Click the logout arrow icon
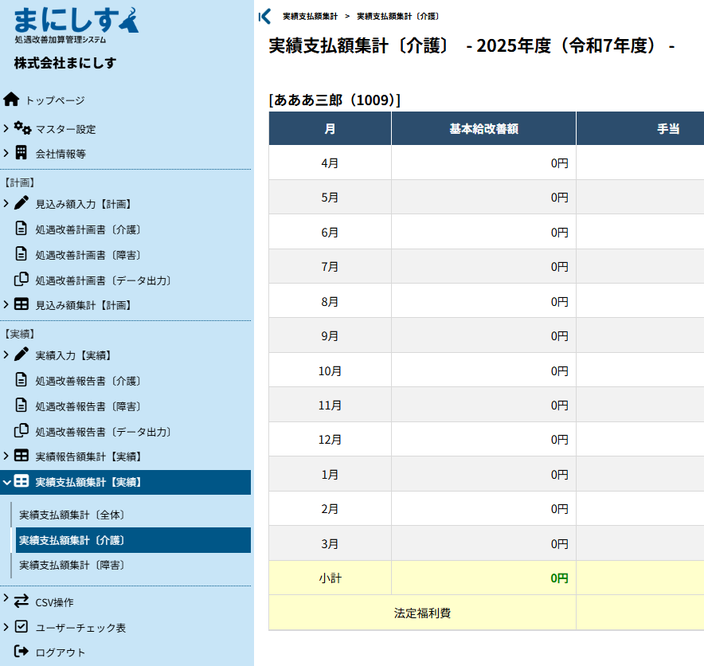The image size is (704, 666). (x=21, y=651)
